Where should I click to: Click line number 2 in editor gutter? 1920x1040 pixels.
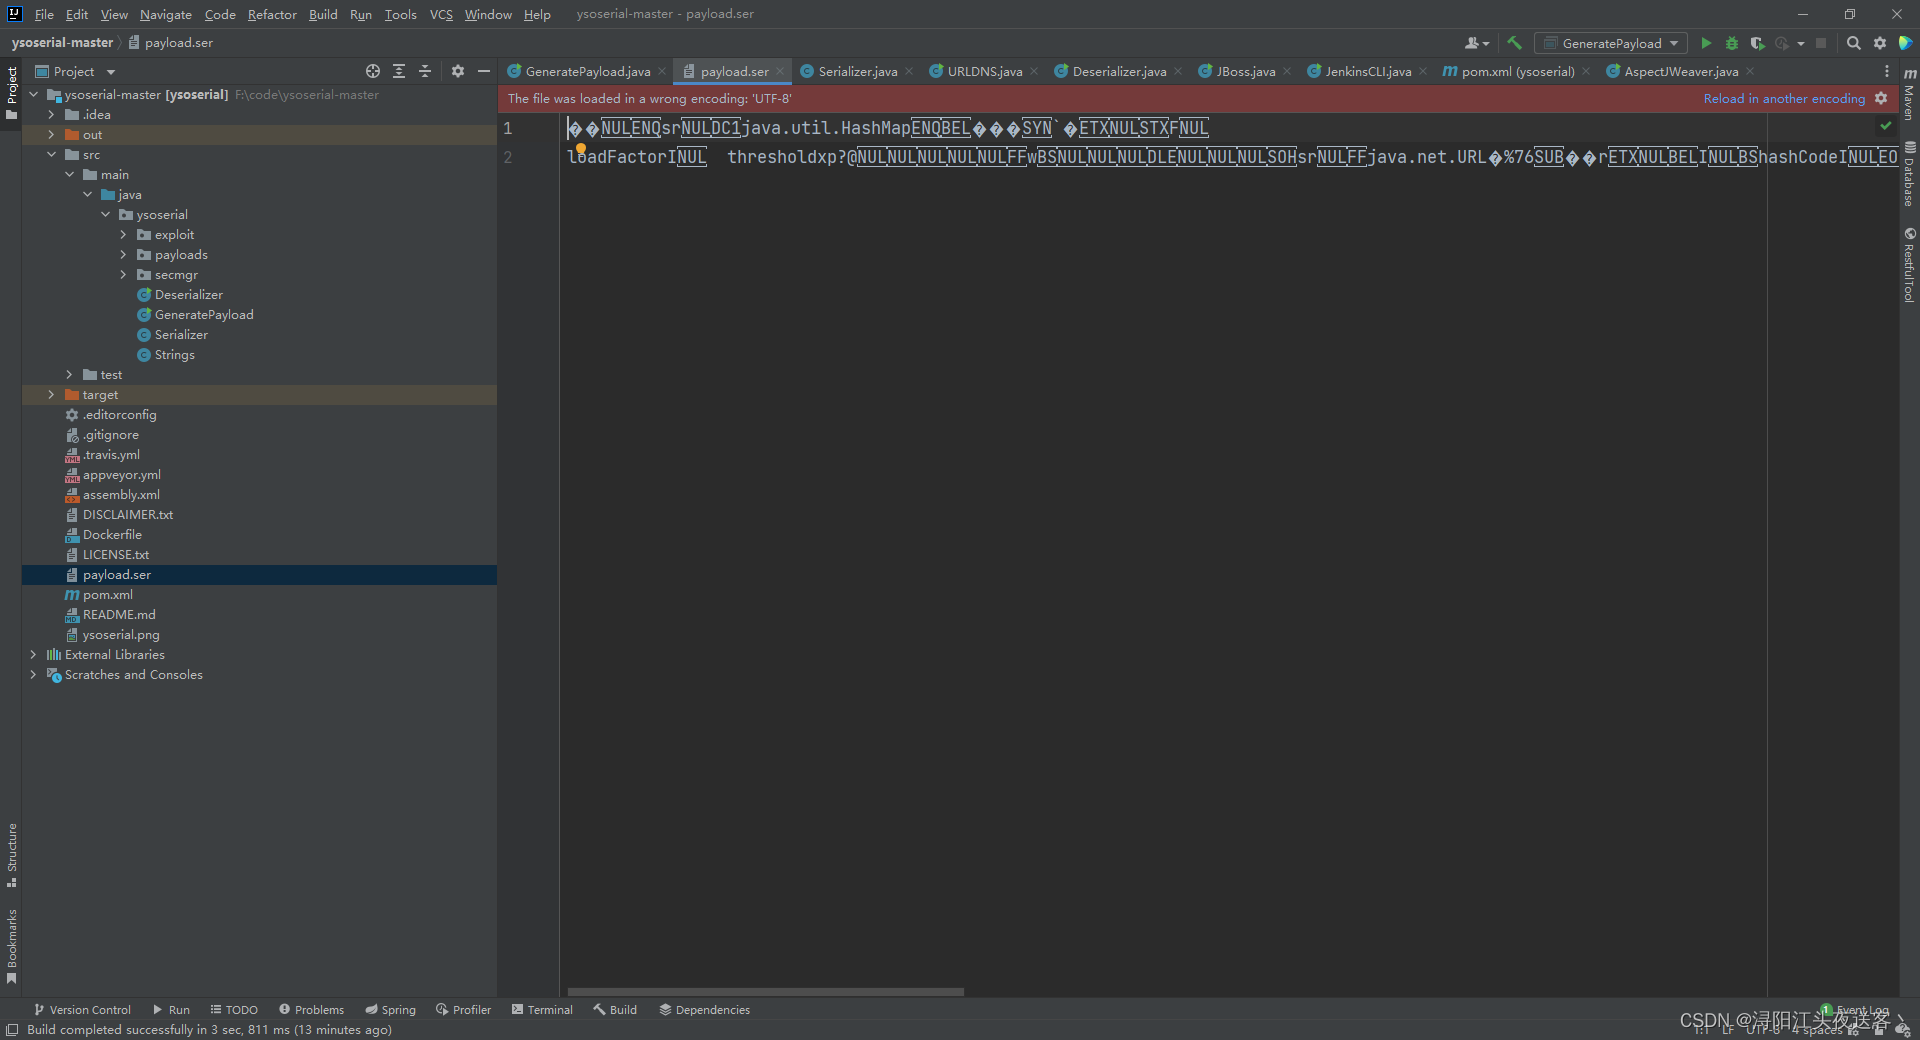tap(508, 157)
